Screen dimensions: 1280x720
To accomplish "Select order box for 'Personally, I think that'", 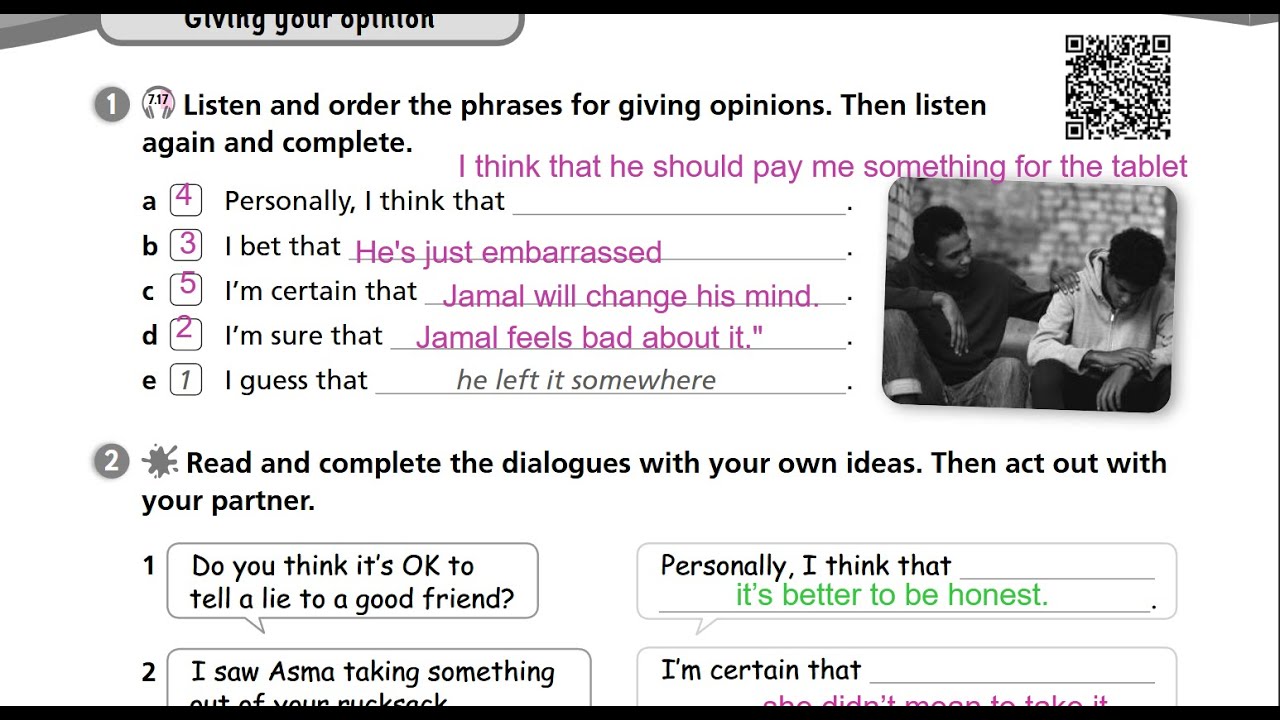I will pyautogui.click(x=186, y=199).
